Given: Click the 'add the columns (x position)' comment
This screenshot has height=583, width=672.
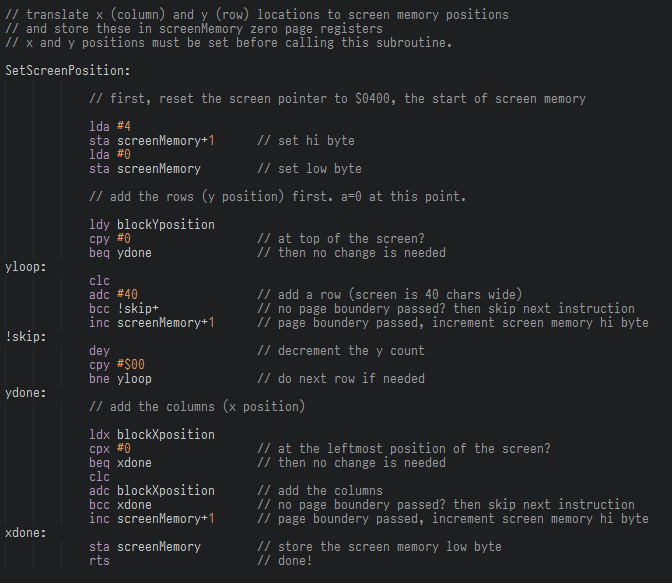Looking at the screenshot, I should (x=197, y=407).
